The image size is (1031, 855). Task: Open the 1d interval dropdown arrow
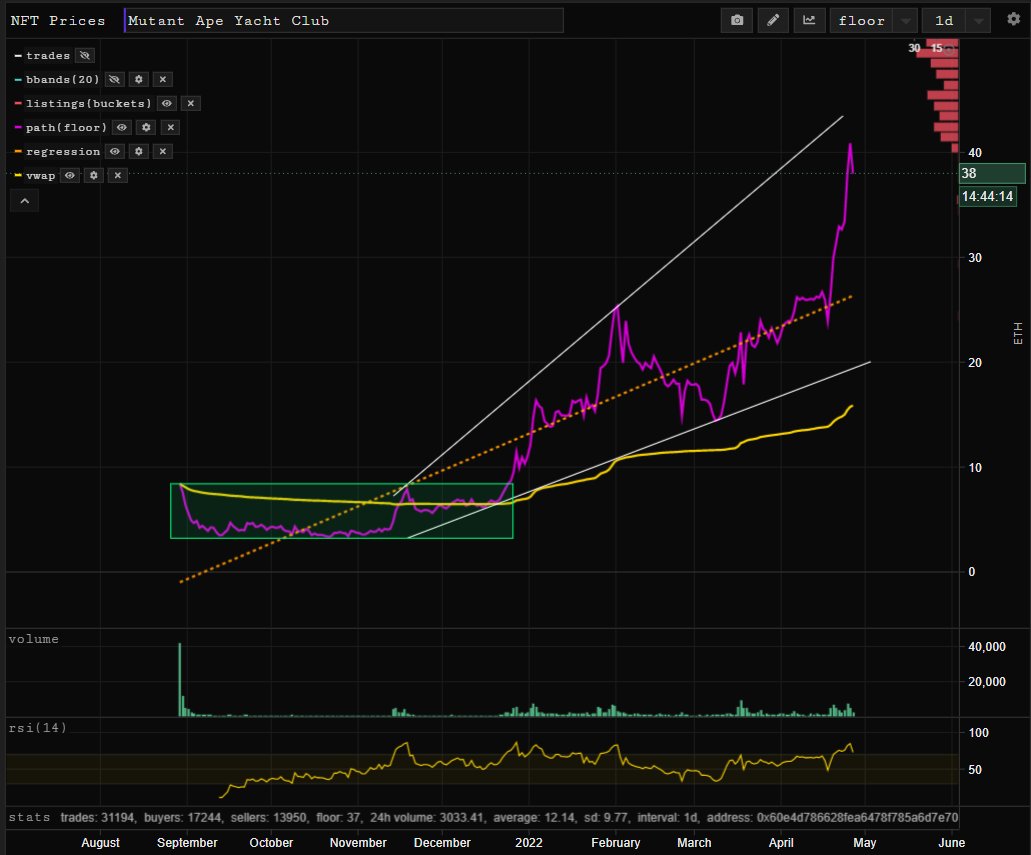978,20
